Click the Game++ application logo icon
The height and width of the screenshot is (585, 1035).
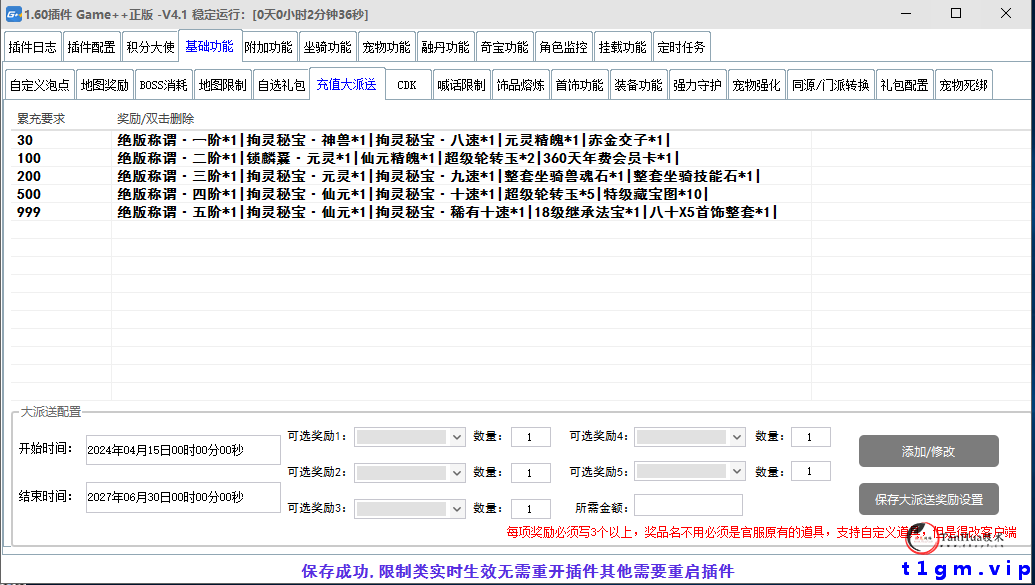click(x=13, y=14)
